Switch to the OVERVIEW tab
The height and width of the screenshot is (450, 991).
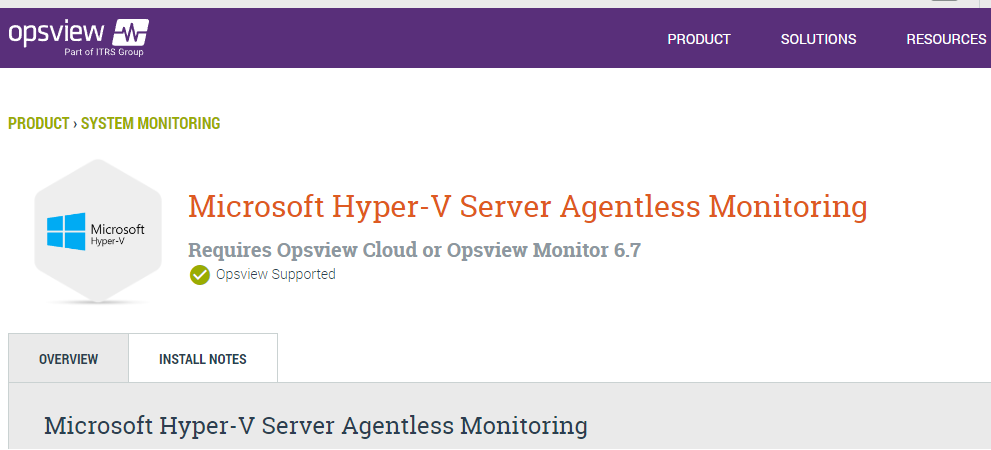(x=68, y=359)
